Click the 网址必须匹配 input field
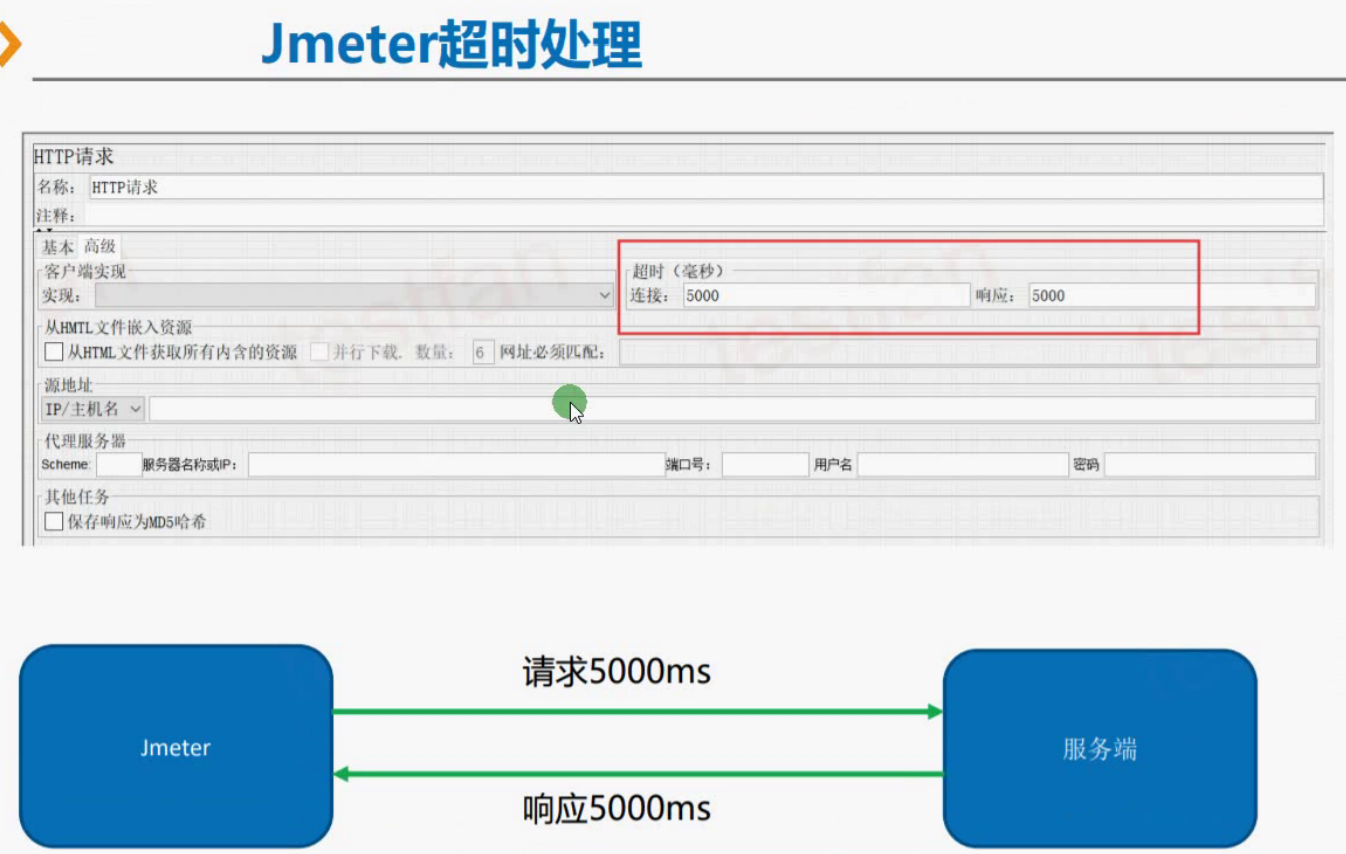This screenshot has height=854, width=1346. (x=968, y=352)
